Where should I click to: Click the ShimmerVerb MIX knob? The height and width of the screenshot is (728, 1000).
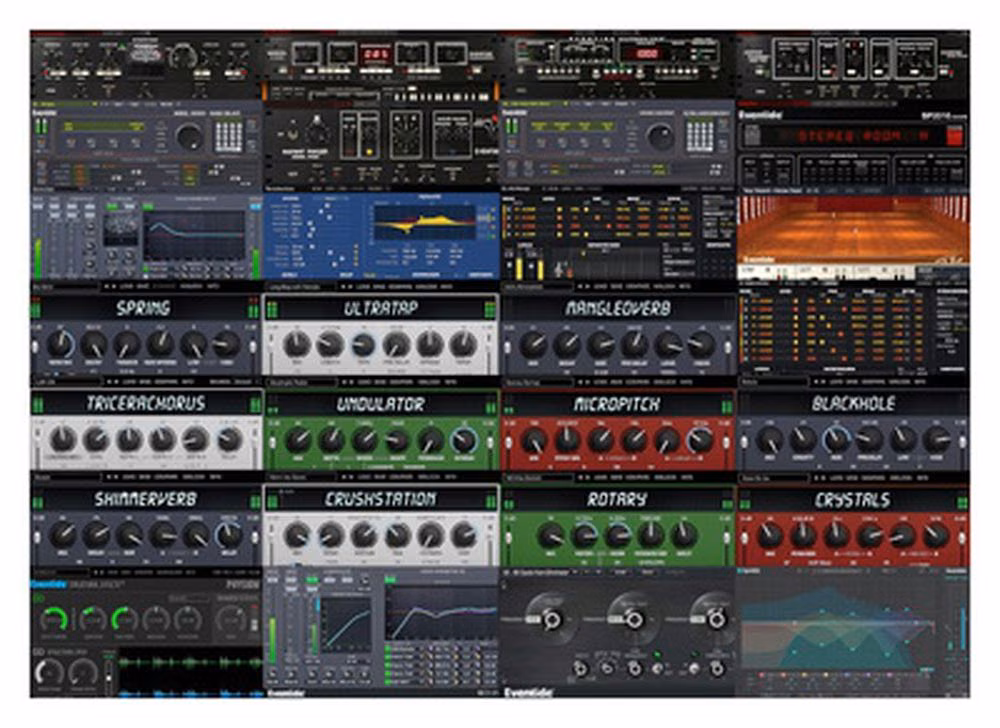tap(63, 535)
